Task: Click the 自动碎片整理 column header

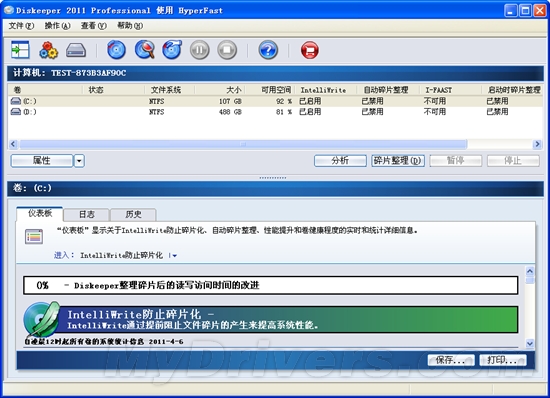Action: [x=388, y=90]
